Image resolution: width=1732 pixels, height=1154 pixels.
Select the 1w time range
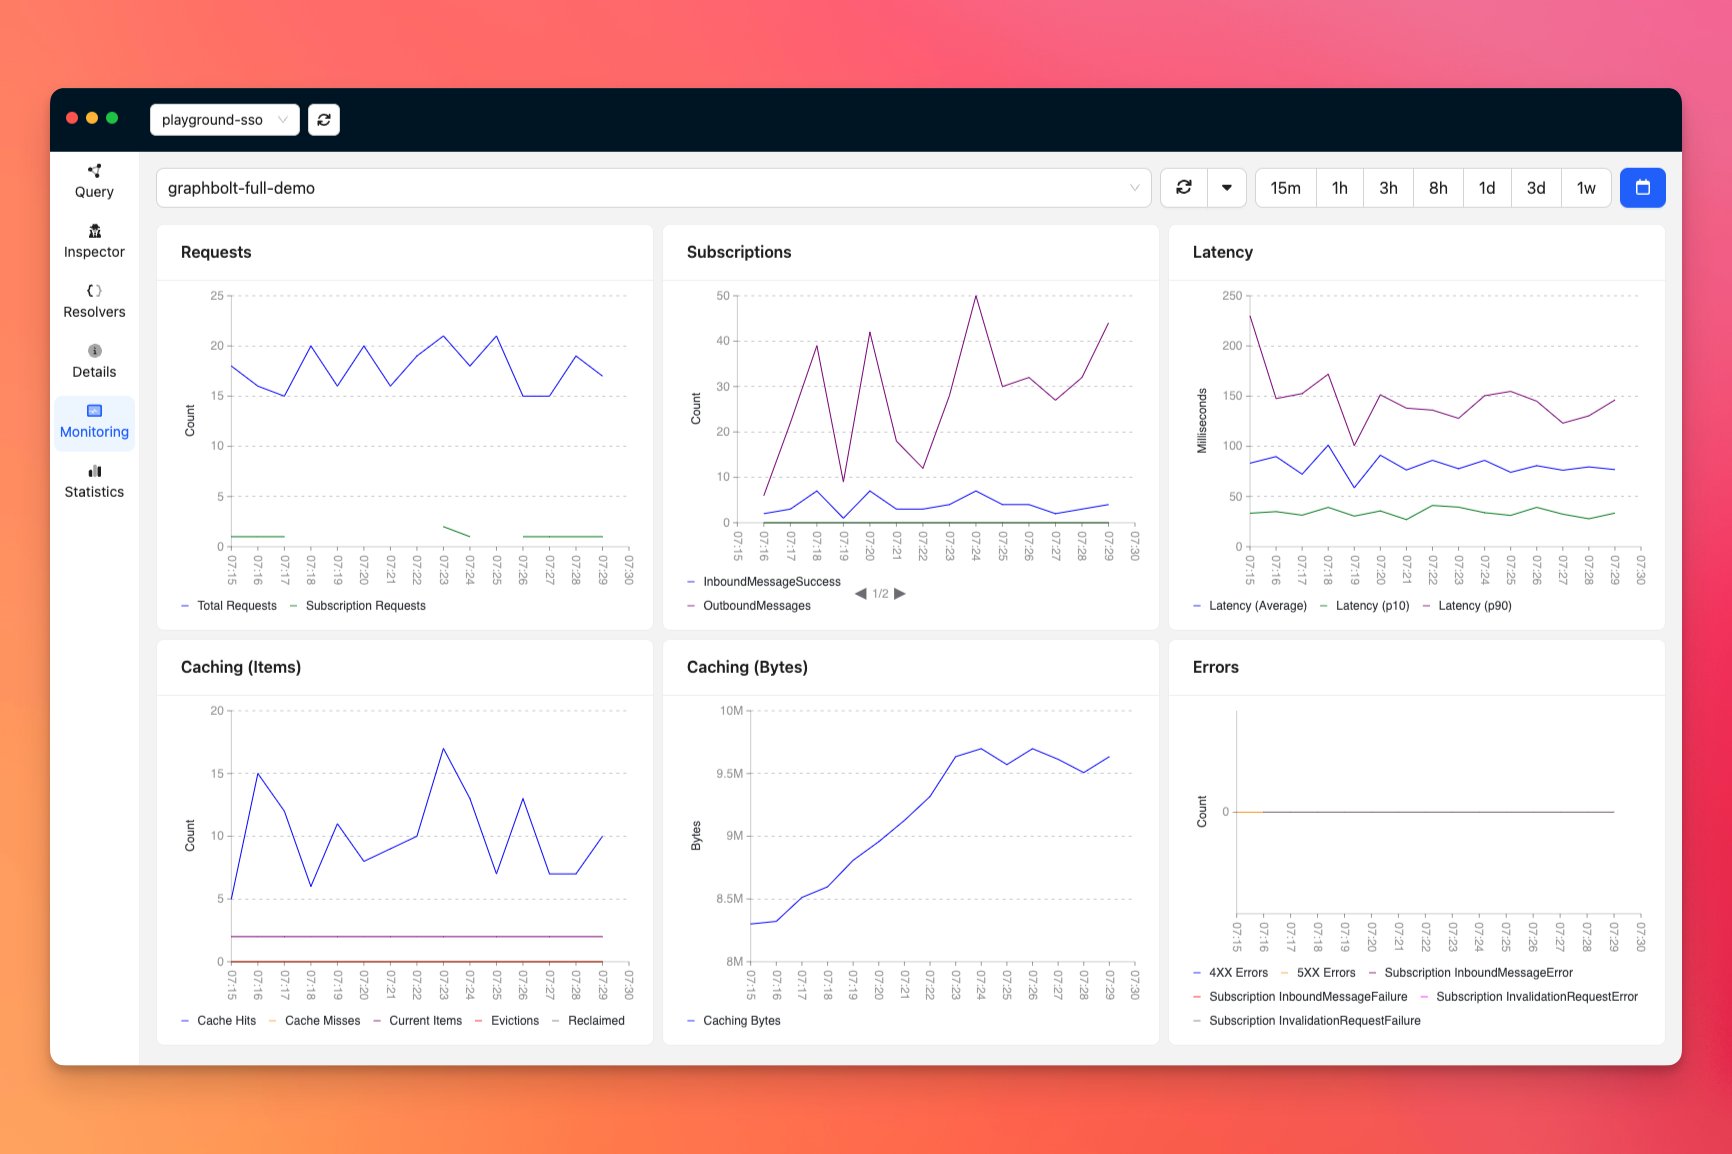point(1586,188)
